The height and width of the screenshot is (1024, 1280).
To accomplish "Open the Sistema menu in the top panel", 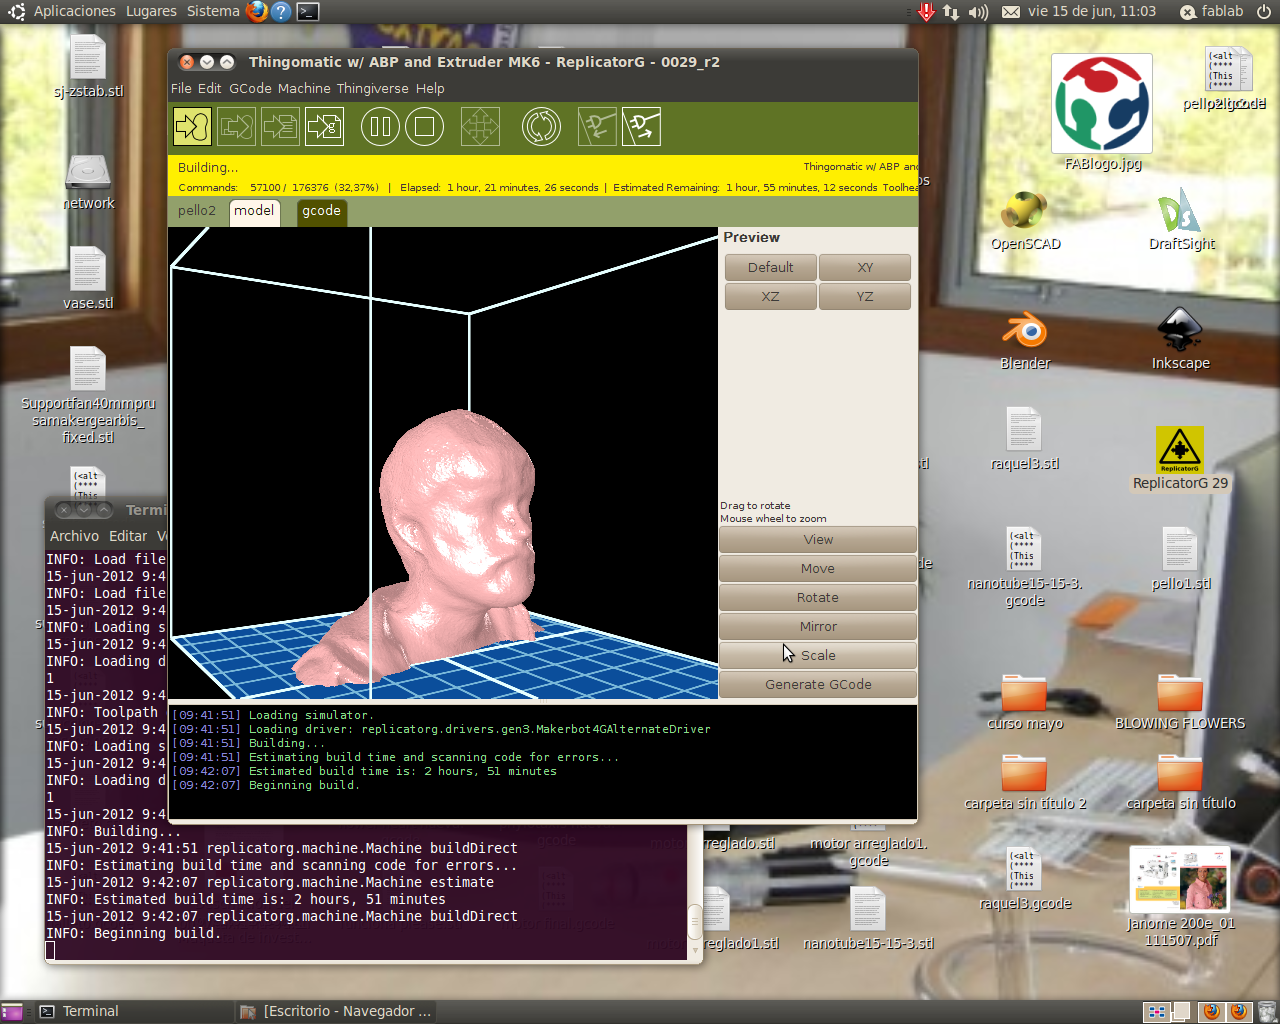I will (x=213, y=11).
